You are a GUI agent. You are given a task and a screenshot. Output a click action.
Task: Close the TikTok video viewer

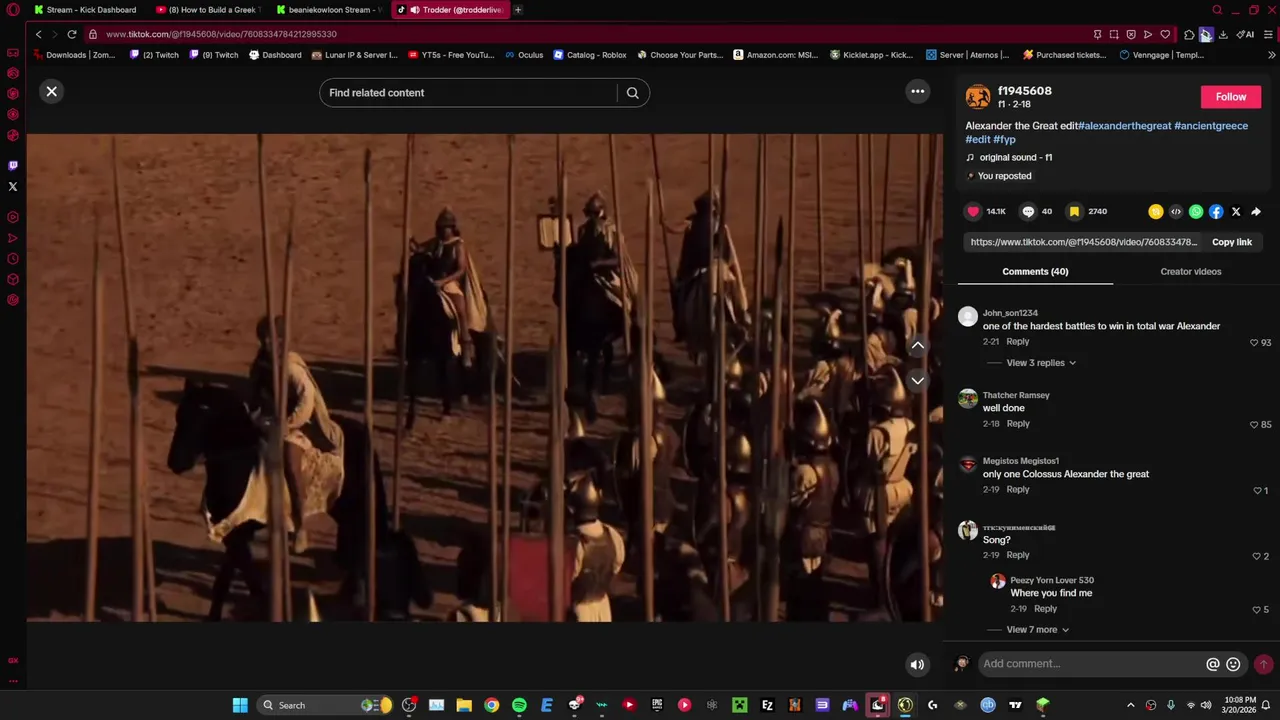[52, 91]
